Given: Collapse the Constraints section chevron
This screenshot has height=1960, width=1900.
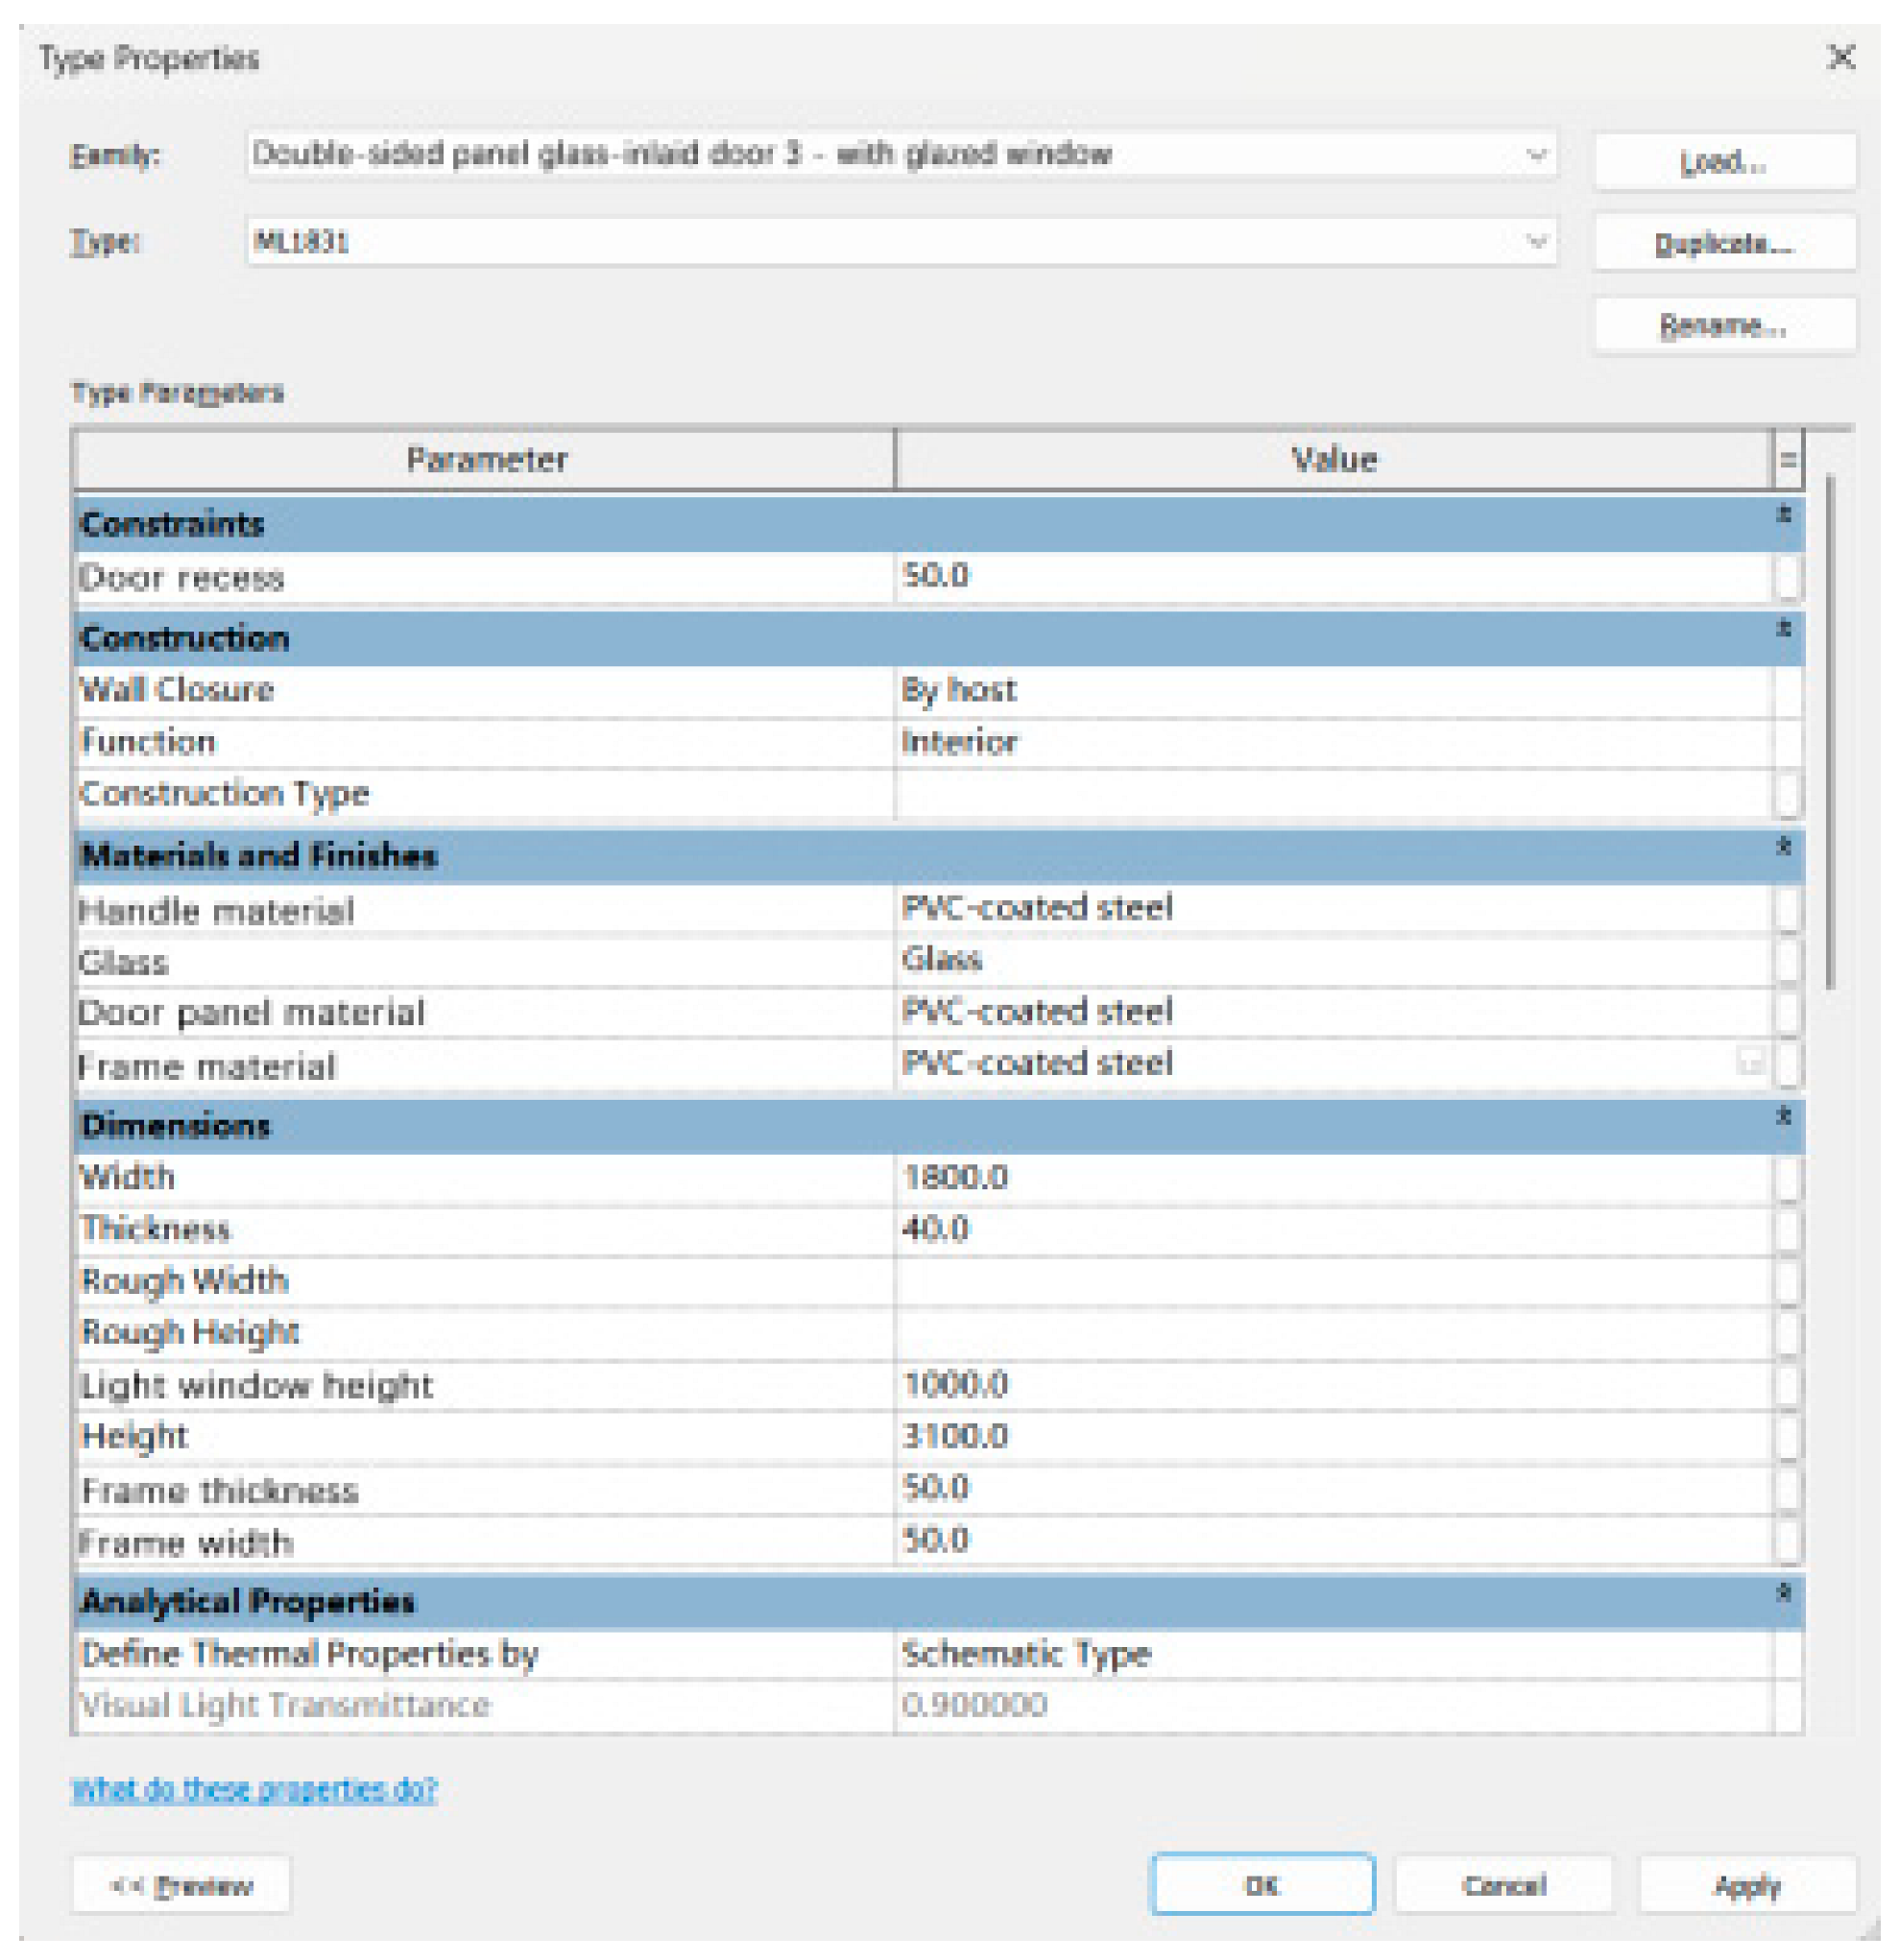Looking at the screenshot, I should tap(1783, 516).
